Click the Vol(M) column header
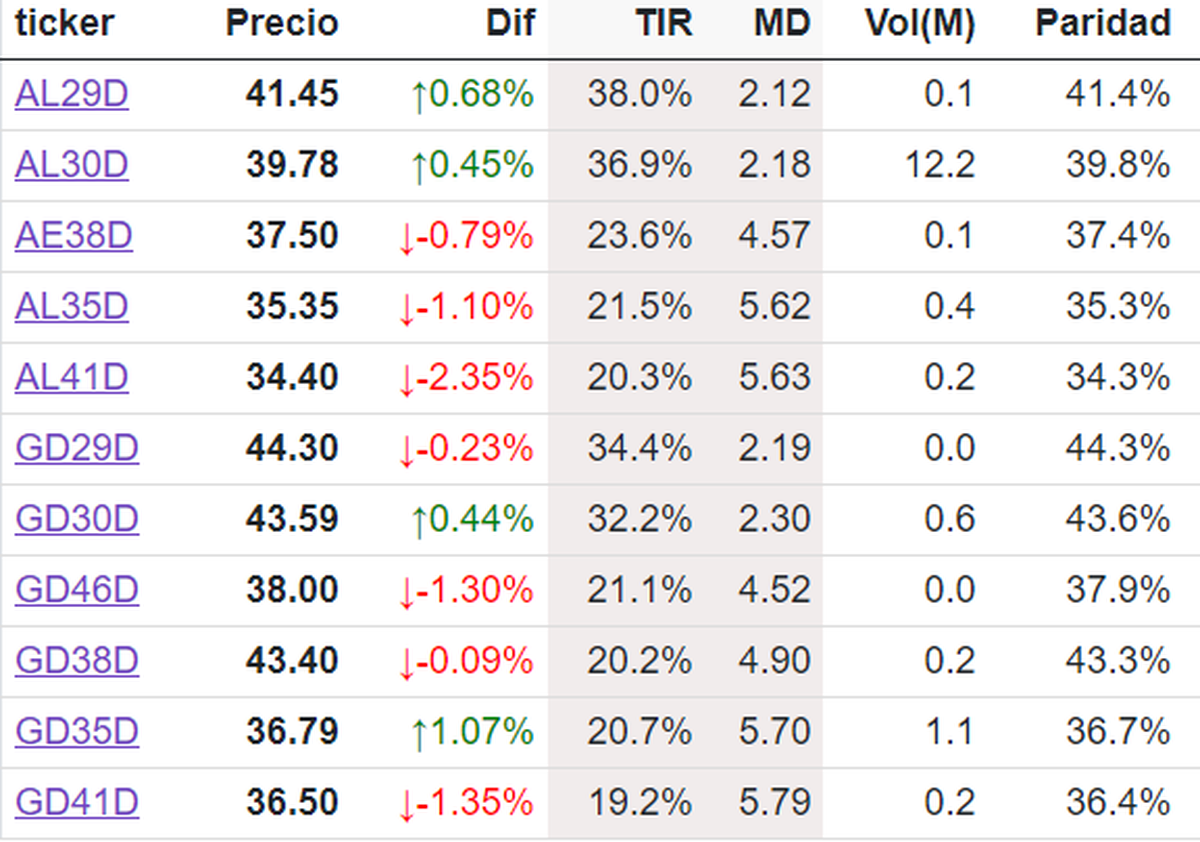The width and height of the screenshot is (1200, 842). point(920,24)
